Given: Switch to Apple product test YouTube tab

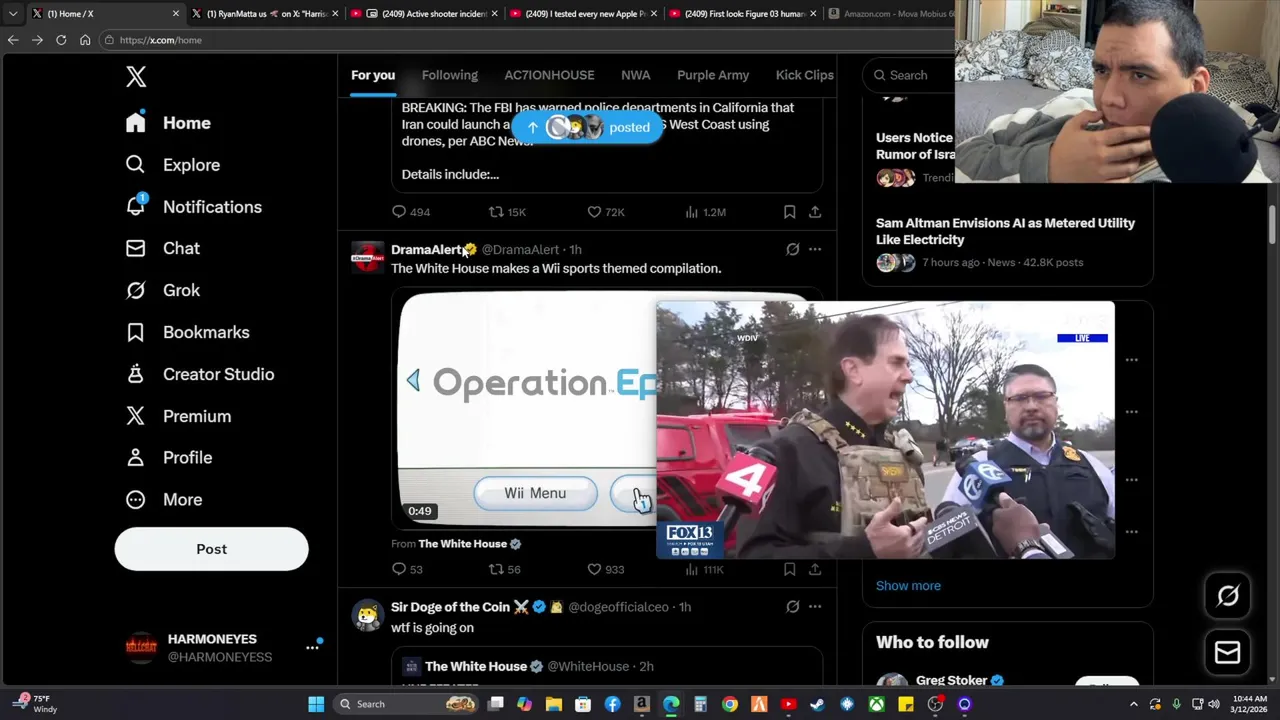Looking at the screenshot, I should (581, 14).
